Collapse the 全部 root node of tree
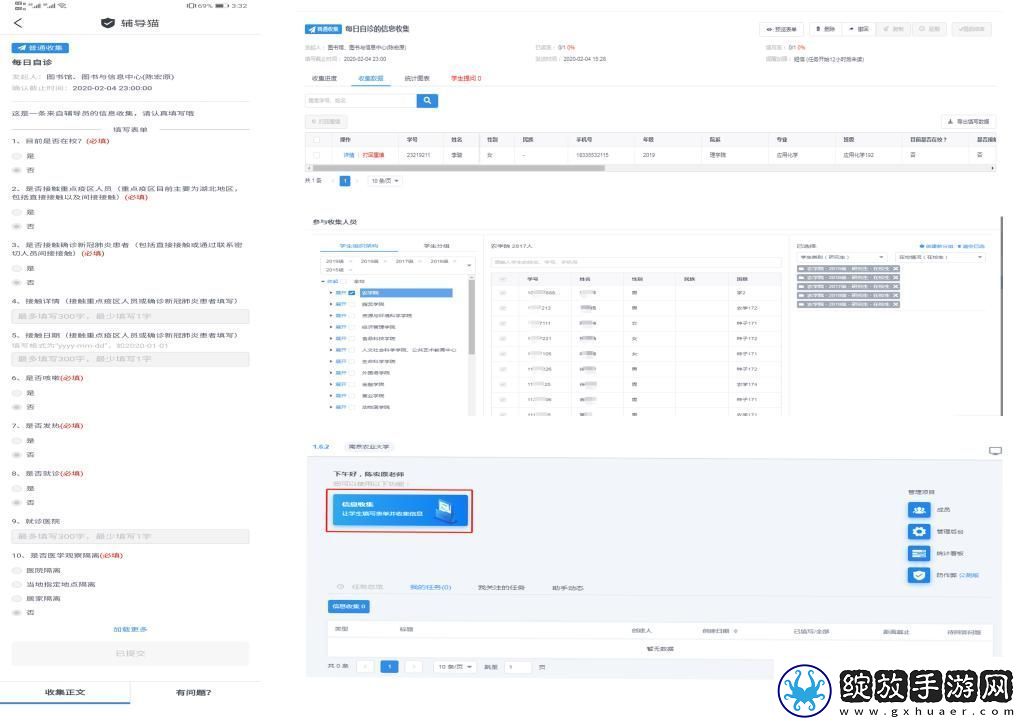Image resolution: width=1024 pixels, height=723 pixels. 323,281
